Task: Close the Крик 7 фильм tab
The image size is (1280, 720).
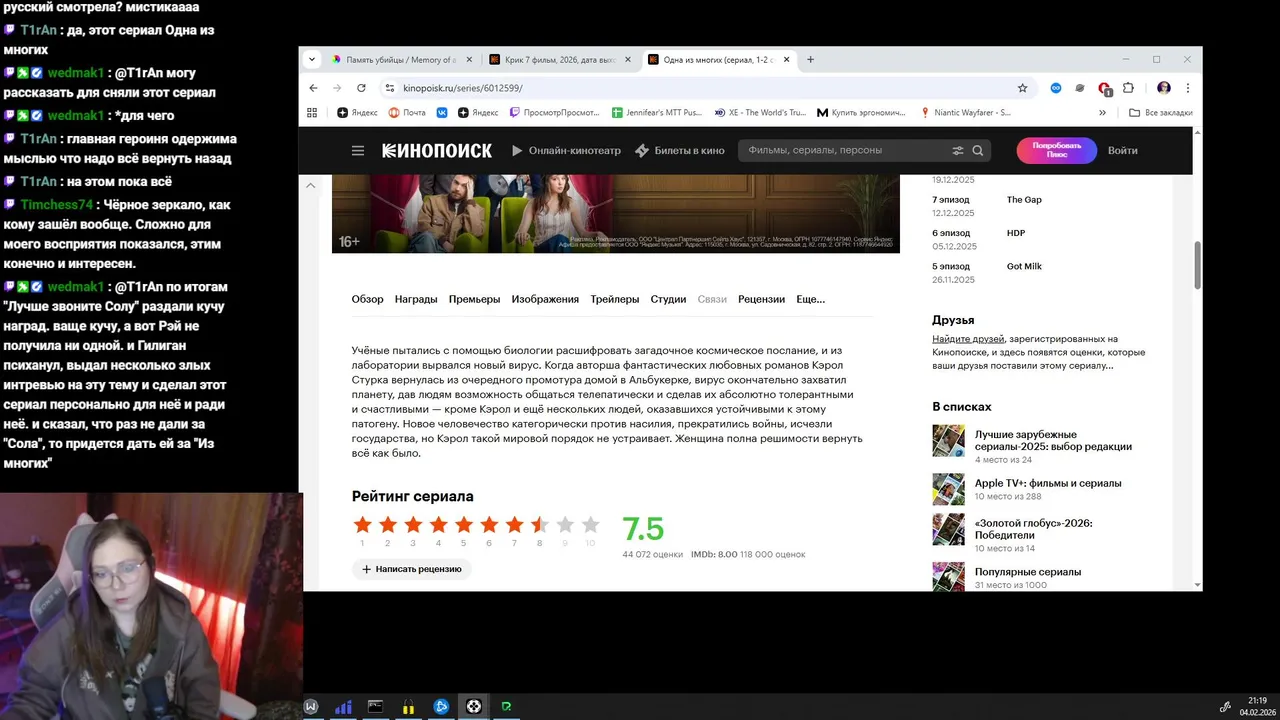Action: point(628,59)
